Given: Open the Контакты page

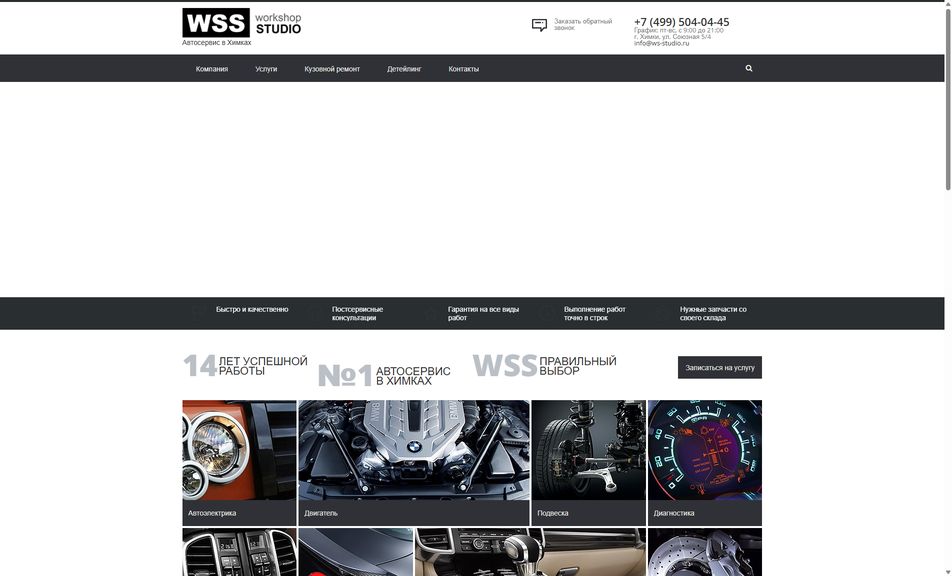Looking at the screenshot, I should tap(464, 69).
